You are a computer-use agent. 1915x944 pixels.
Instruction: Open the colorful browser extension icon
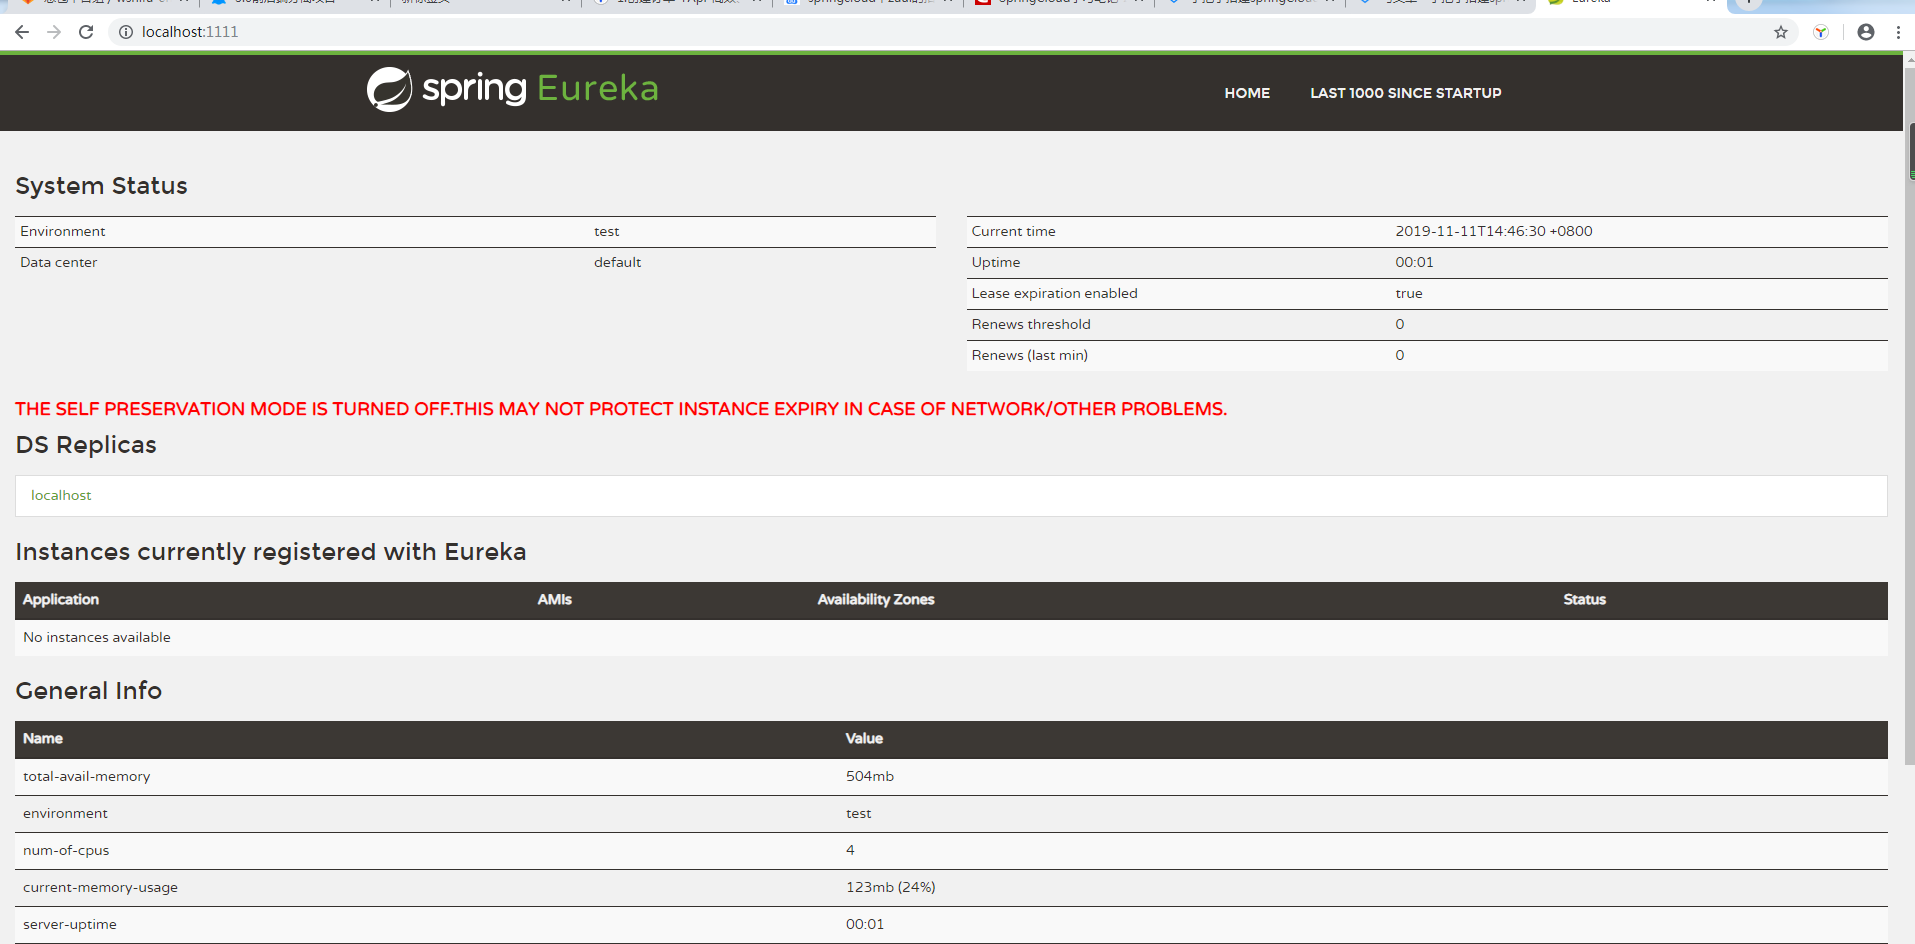point(1821,32)
